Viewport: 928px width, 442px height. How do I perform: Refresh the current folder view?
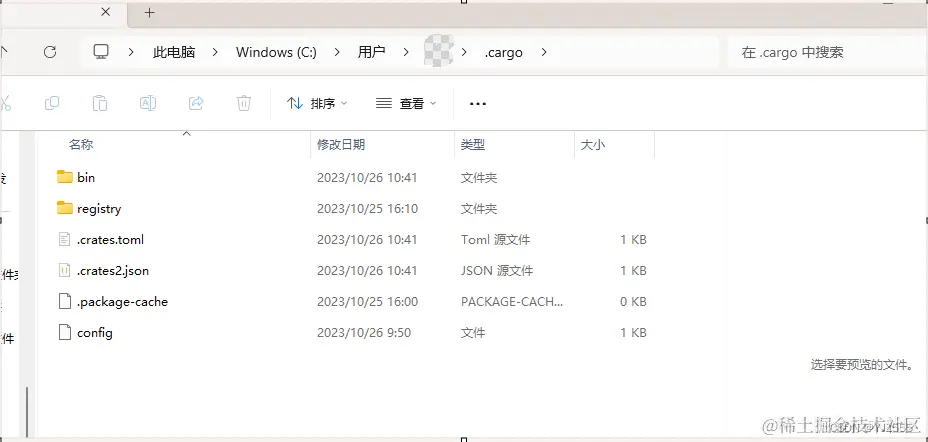pos(50,52)
